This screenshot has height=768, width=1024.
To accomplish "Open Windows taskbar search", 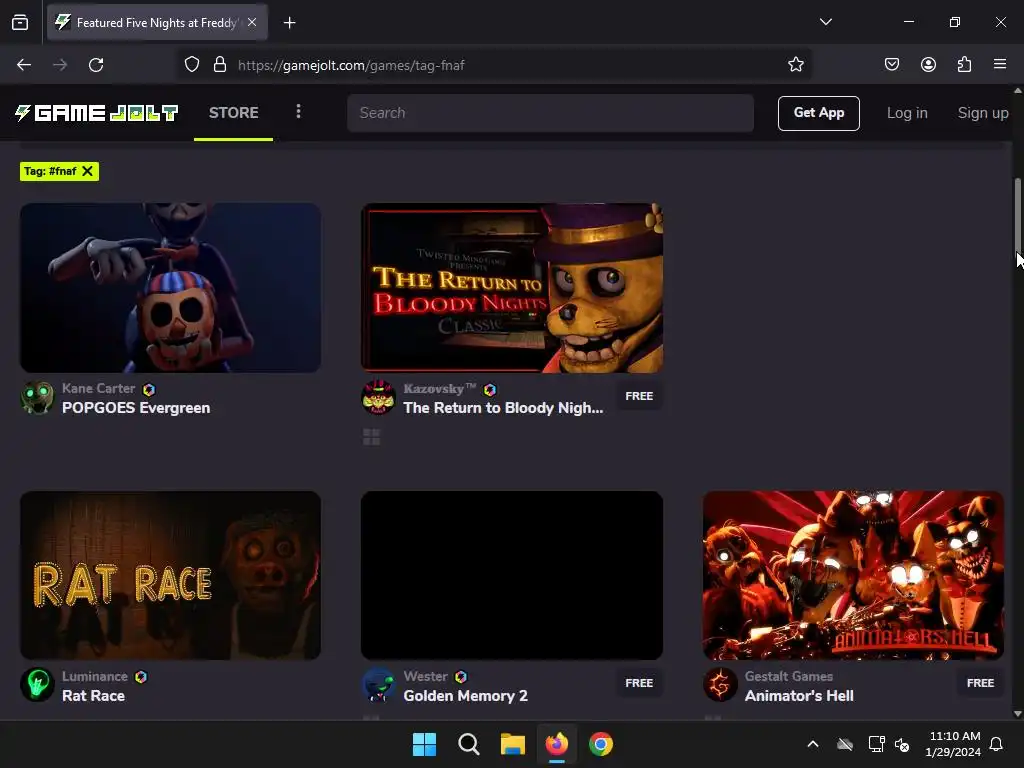I will click(469, 744).
